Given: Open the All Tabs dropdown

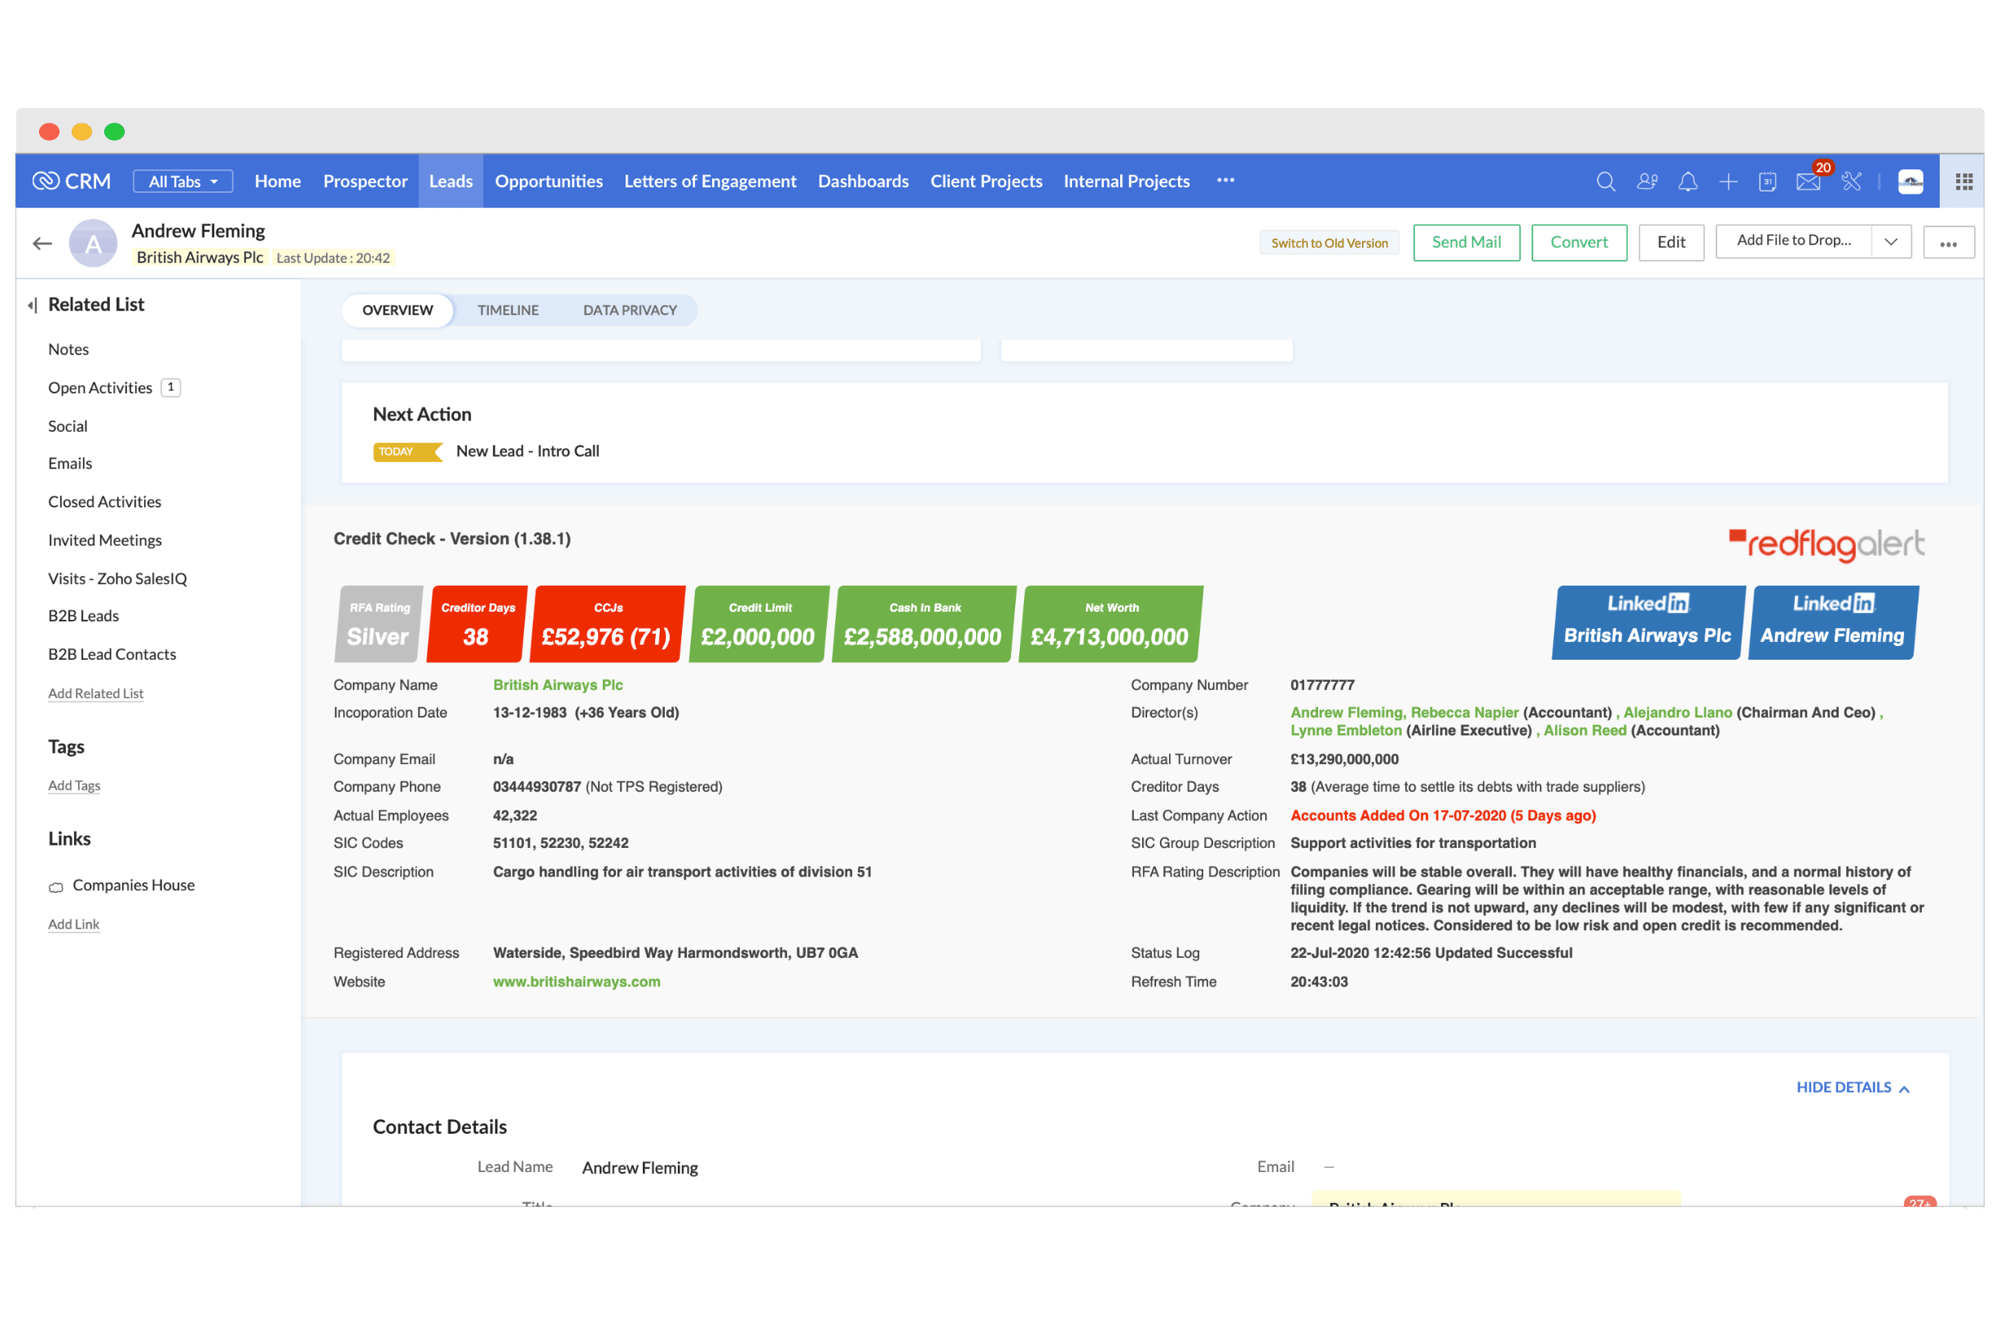Looking at the screenshot, I should [x=183, y=181].
